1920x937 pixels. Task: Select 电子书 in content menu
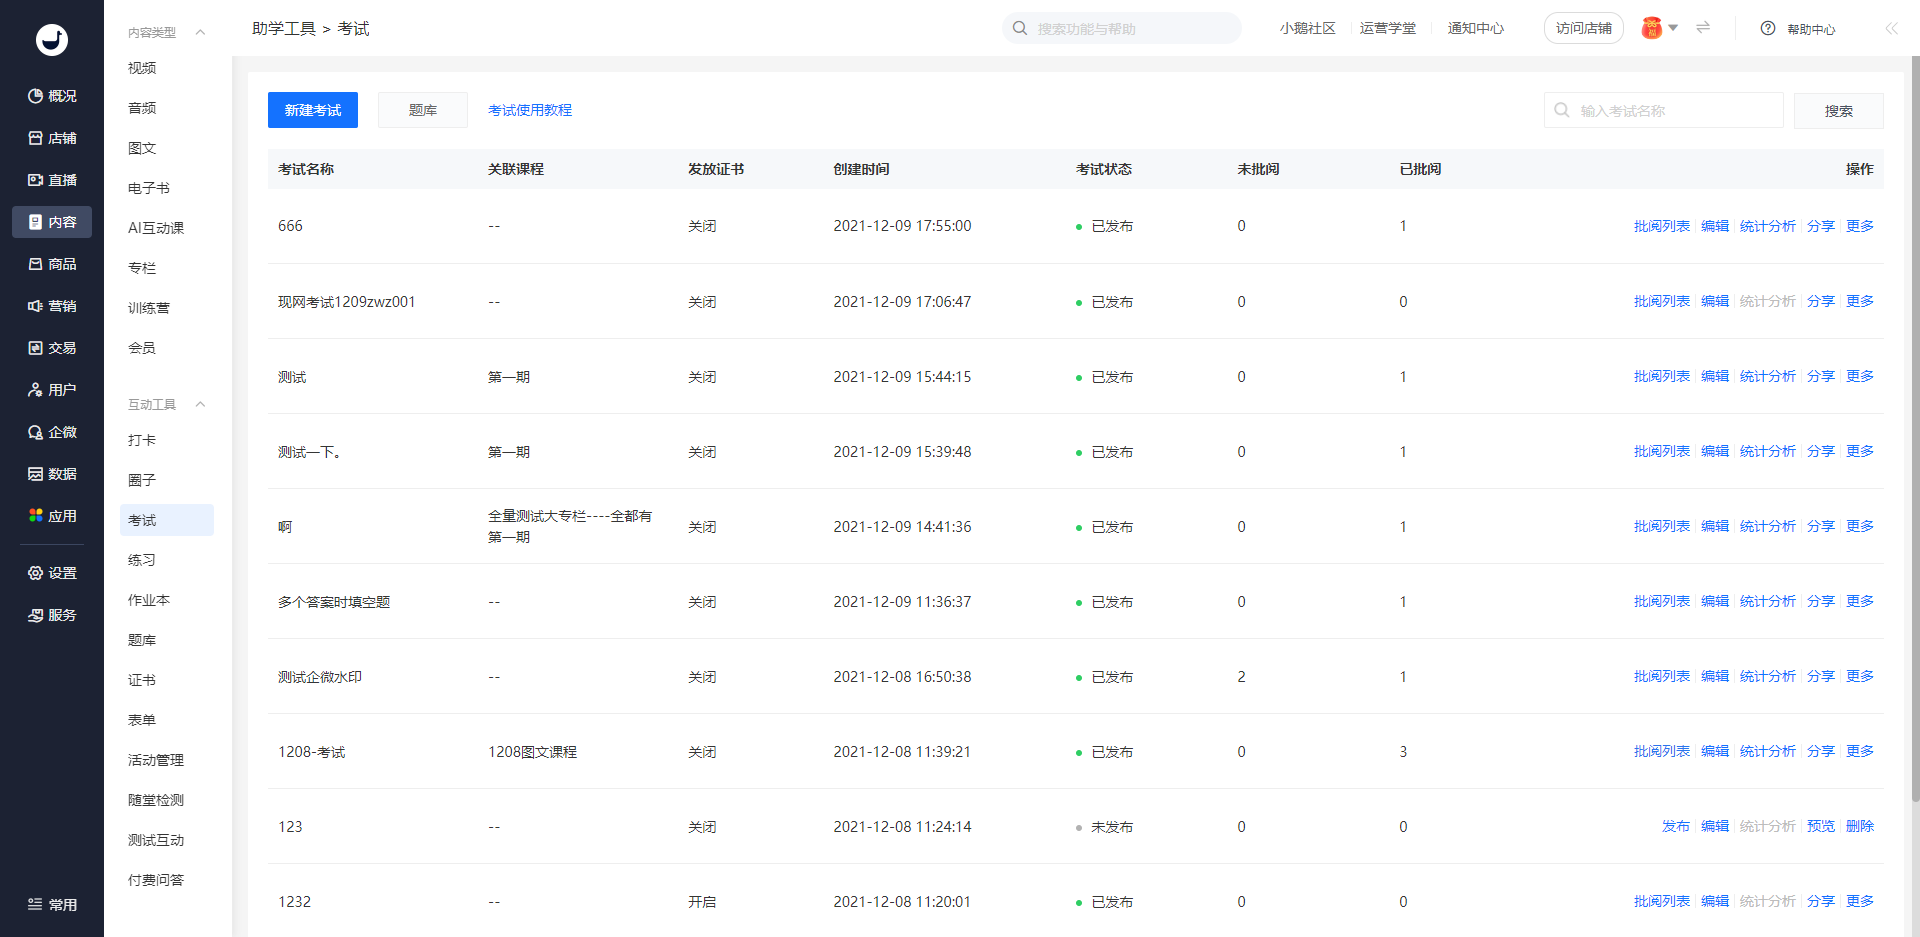149,188
